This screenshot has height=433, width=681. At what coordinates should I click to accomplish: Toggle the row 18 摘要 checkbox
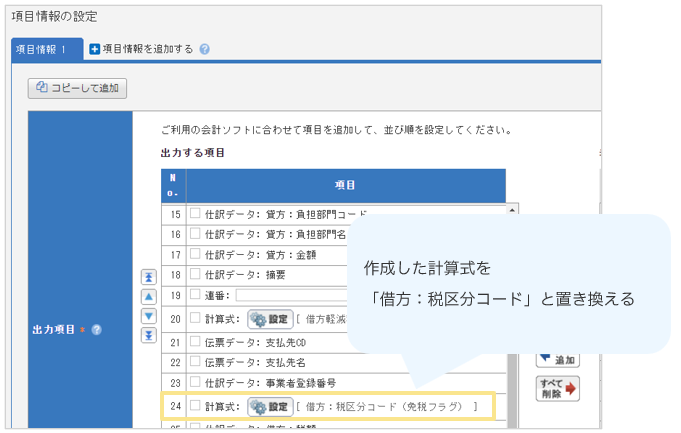click(x=196, y=274)
